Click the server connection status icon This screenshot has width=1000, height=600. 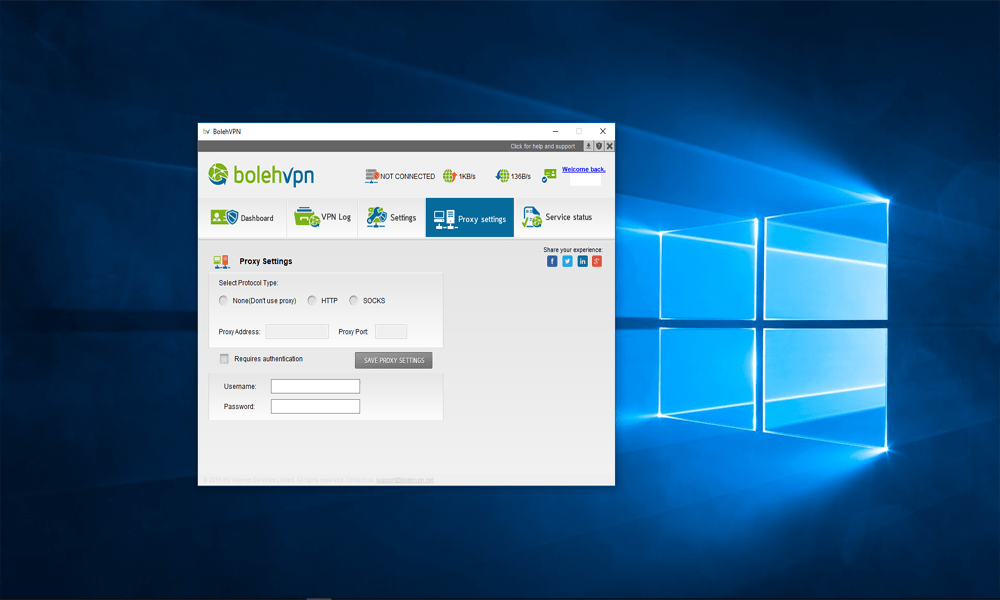(x=372, y=176)
